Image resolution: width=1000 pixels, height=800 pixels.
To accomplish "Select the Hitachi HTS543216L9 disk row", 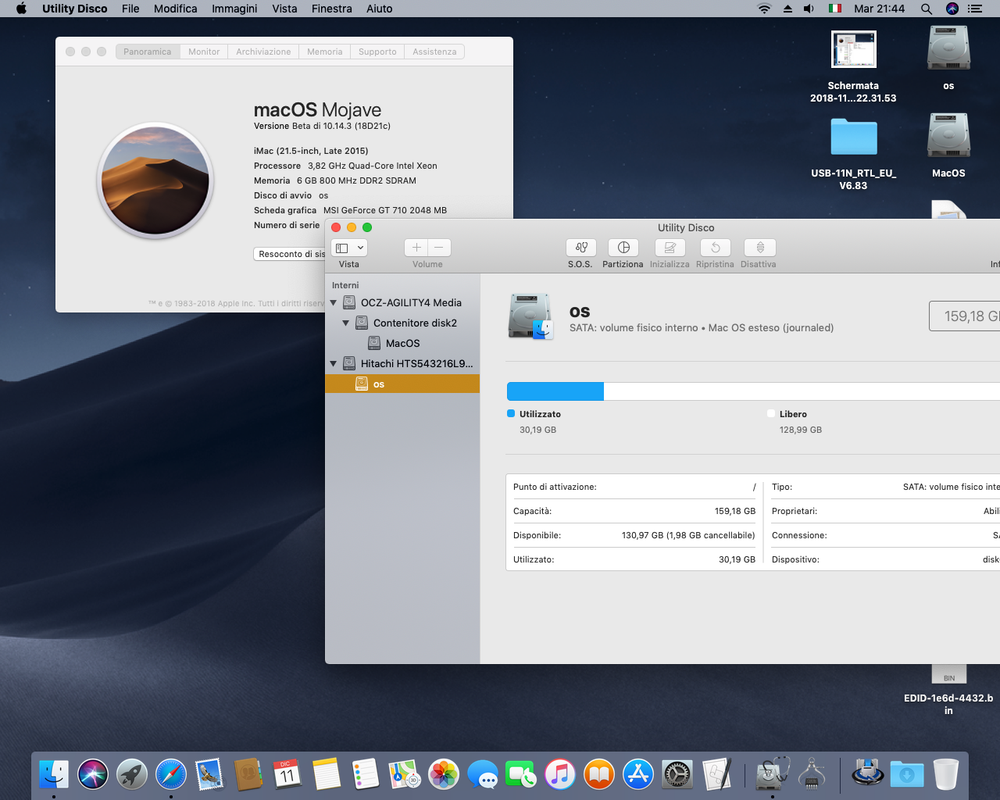I will coord(402,364).
